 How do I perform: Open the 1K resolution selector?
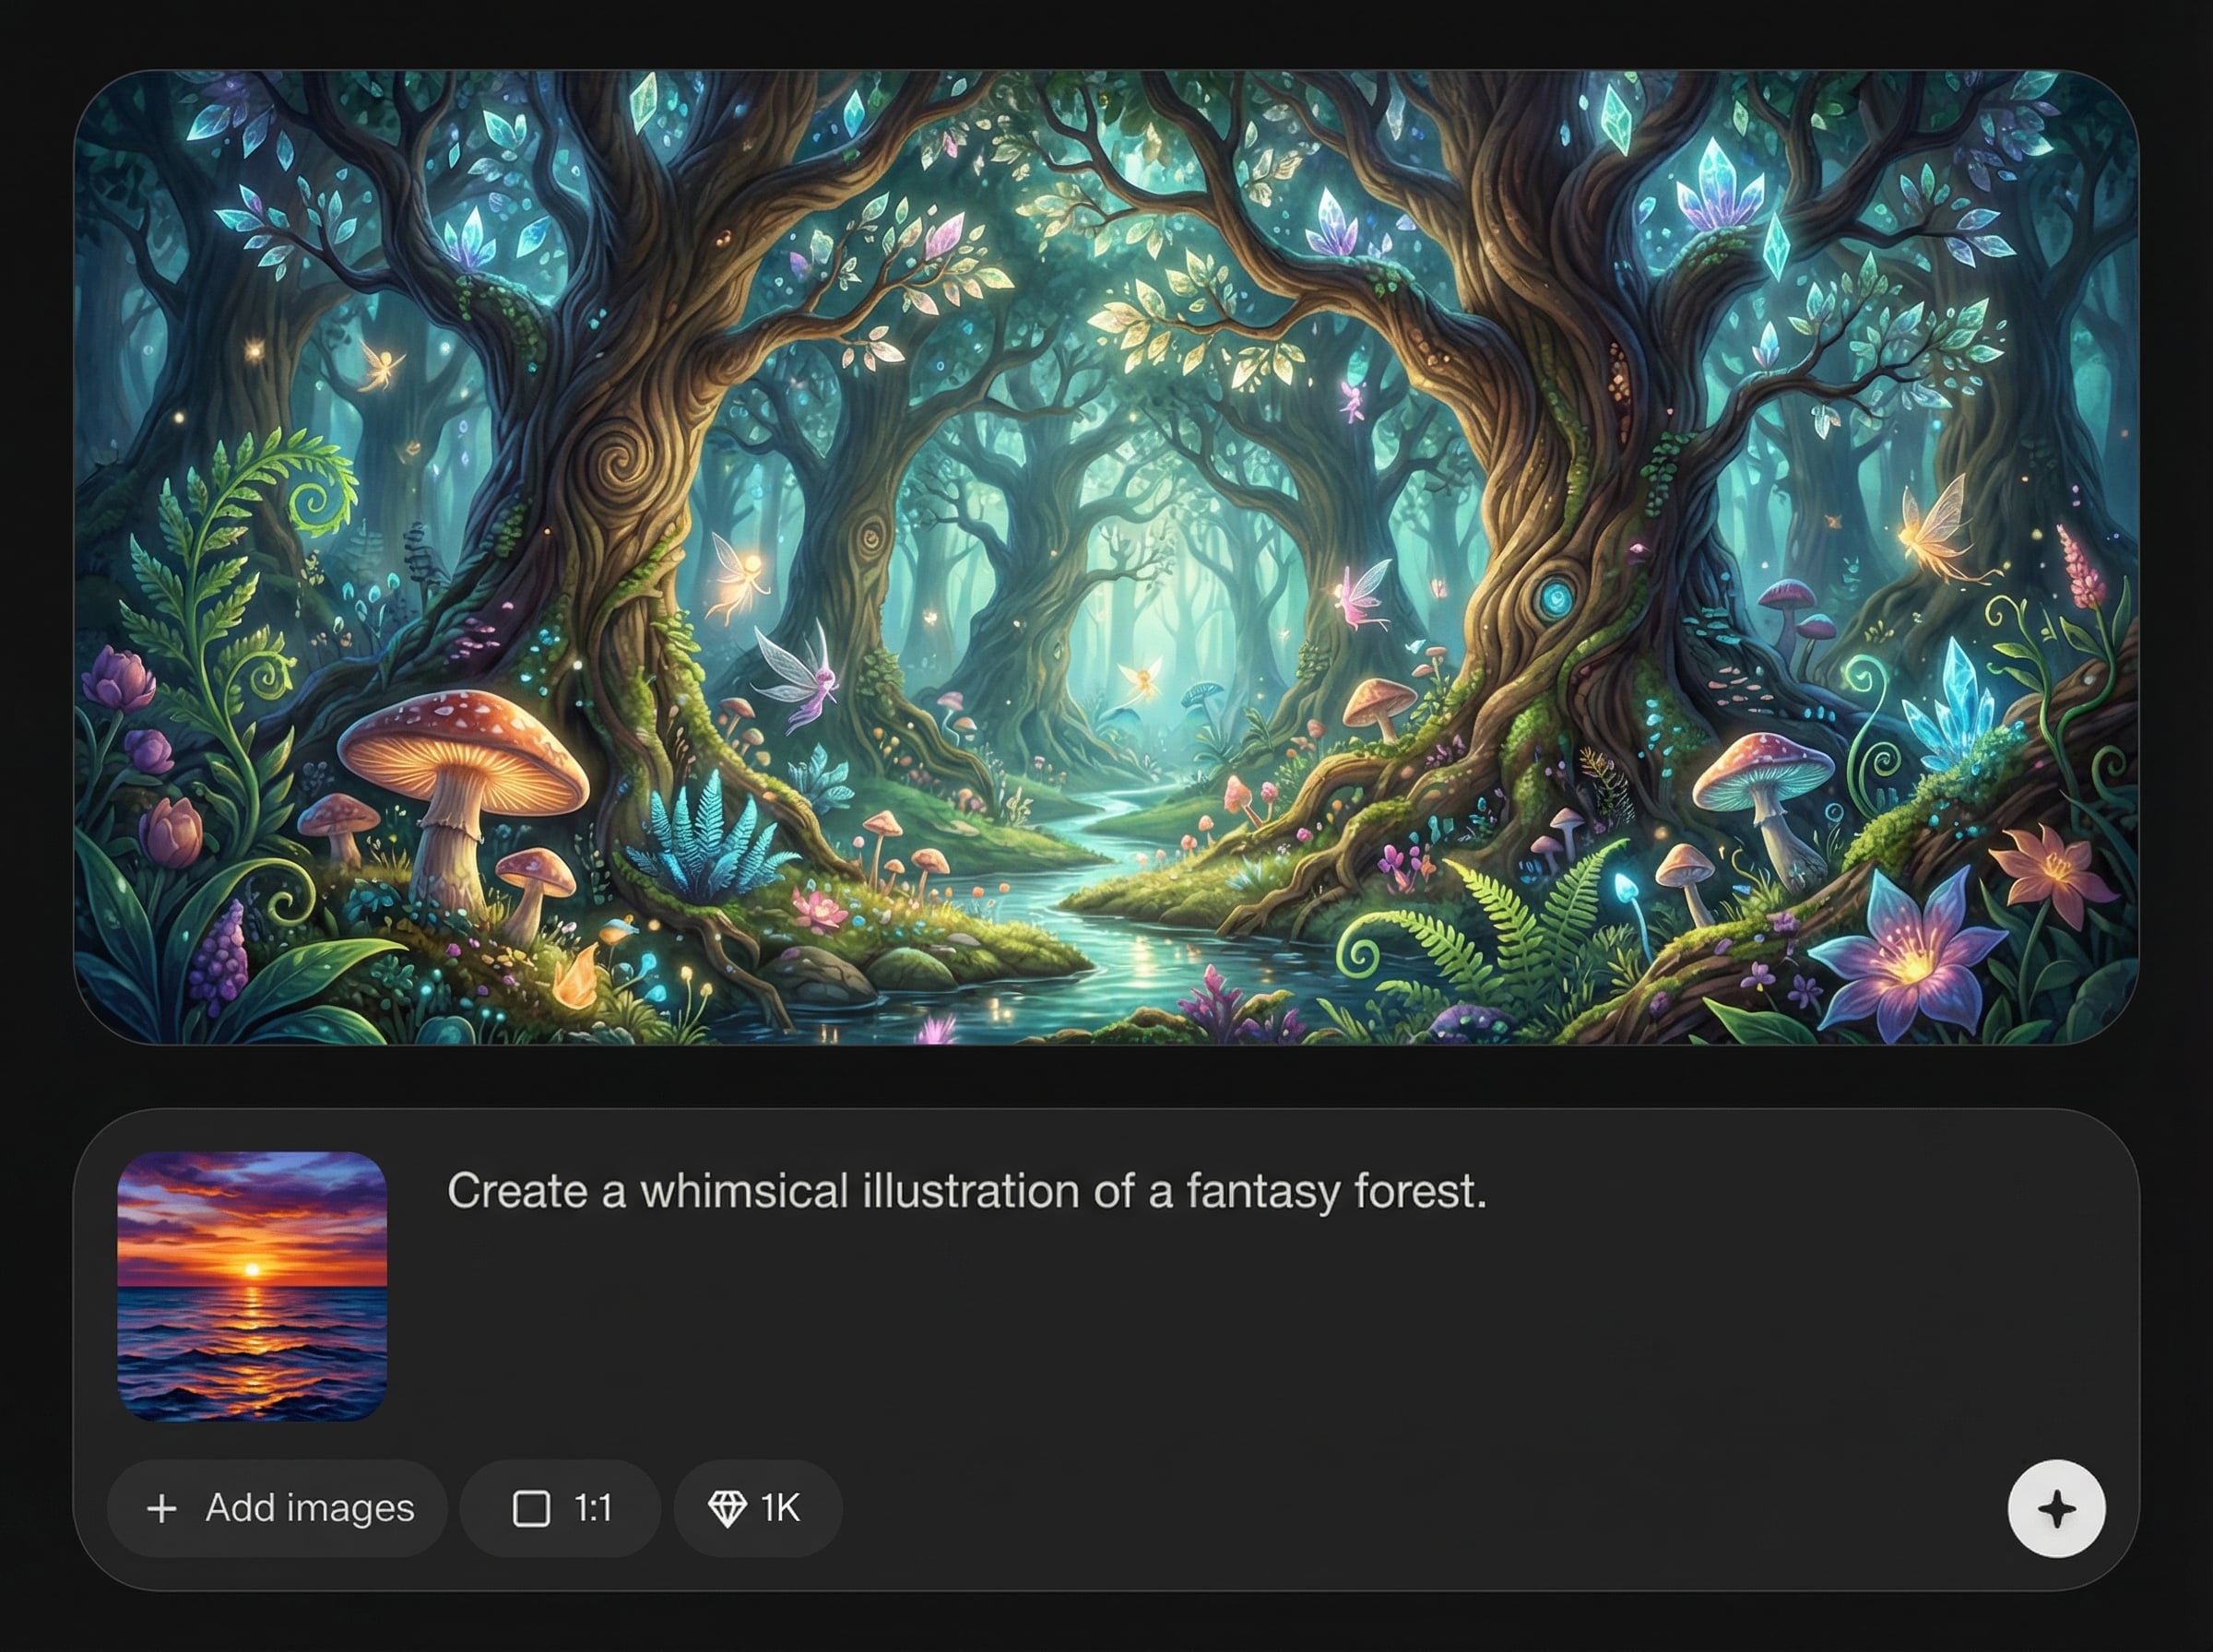757,1508
